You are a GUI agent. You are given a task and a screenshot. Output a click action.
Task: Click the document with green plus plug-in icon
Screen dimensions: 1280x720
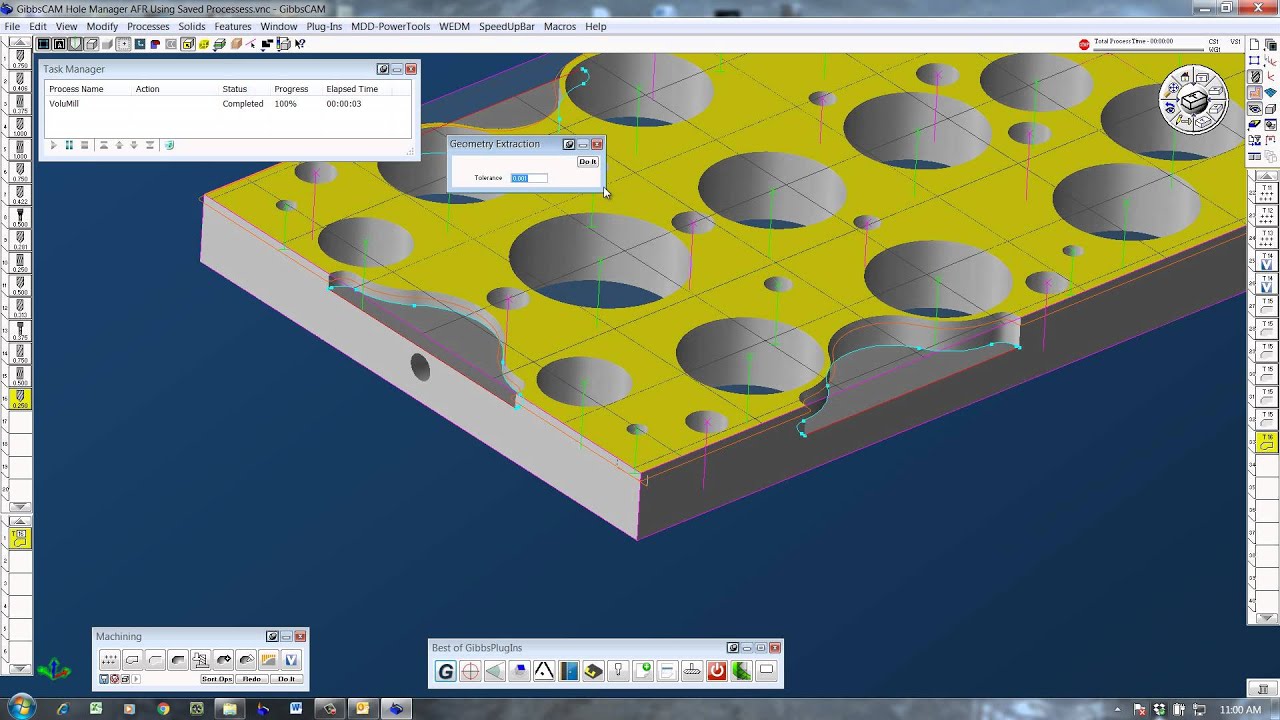point(643,671)
